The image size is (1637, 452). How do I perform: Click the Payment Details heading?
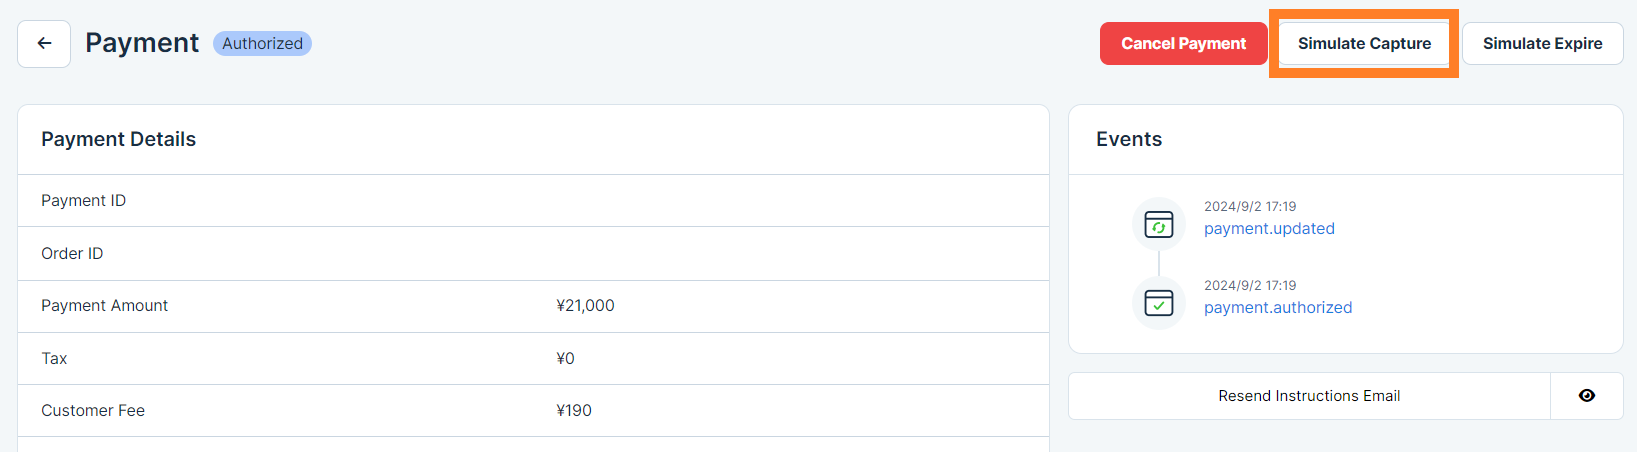[118, 140]
